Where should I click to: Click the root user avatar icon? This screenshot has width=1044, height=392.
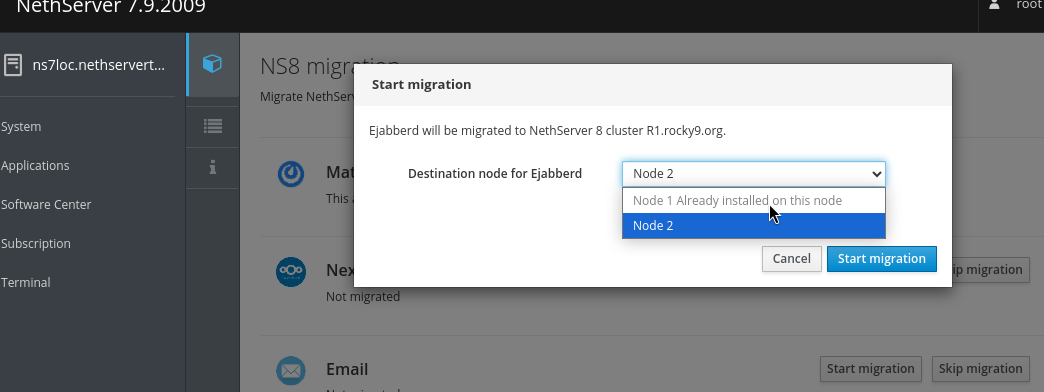click(x=994, y=5)
